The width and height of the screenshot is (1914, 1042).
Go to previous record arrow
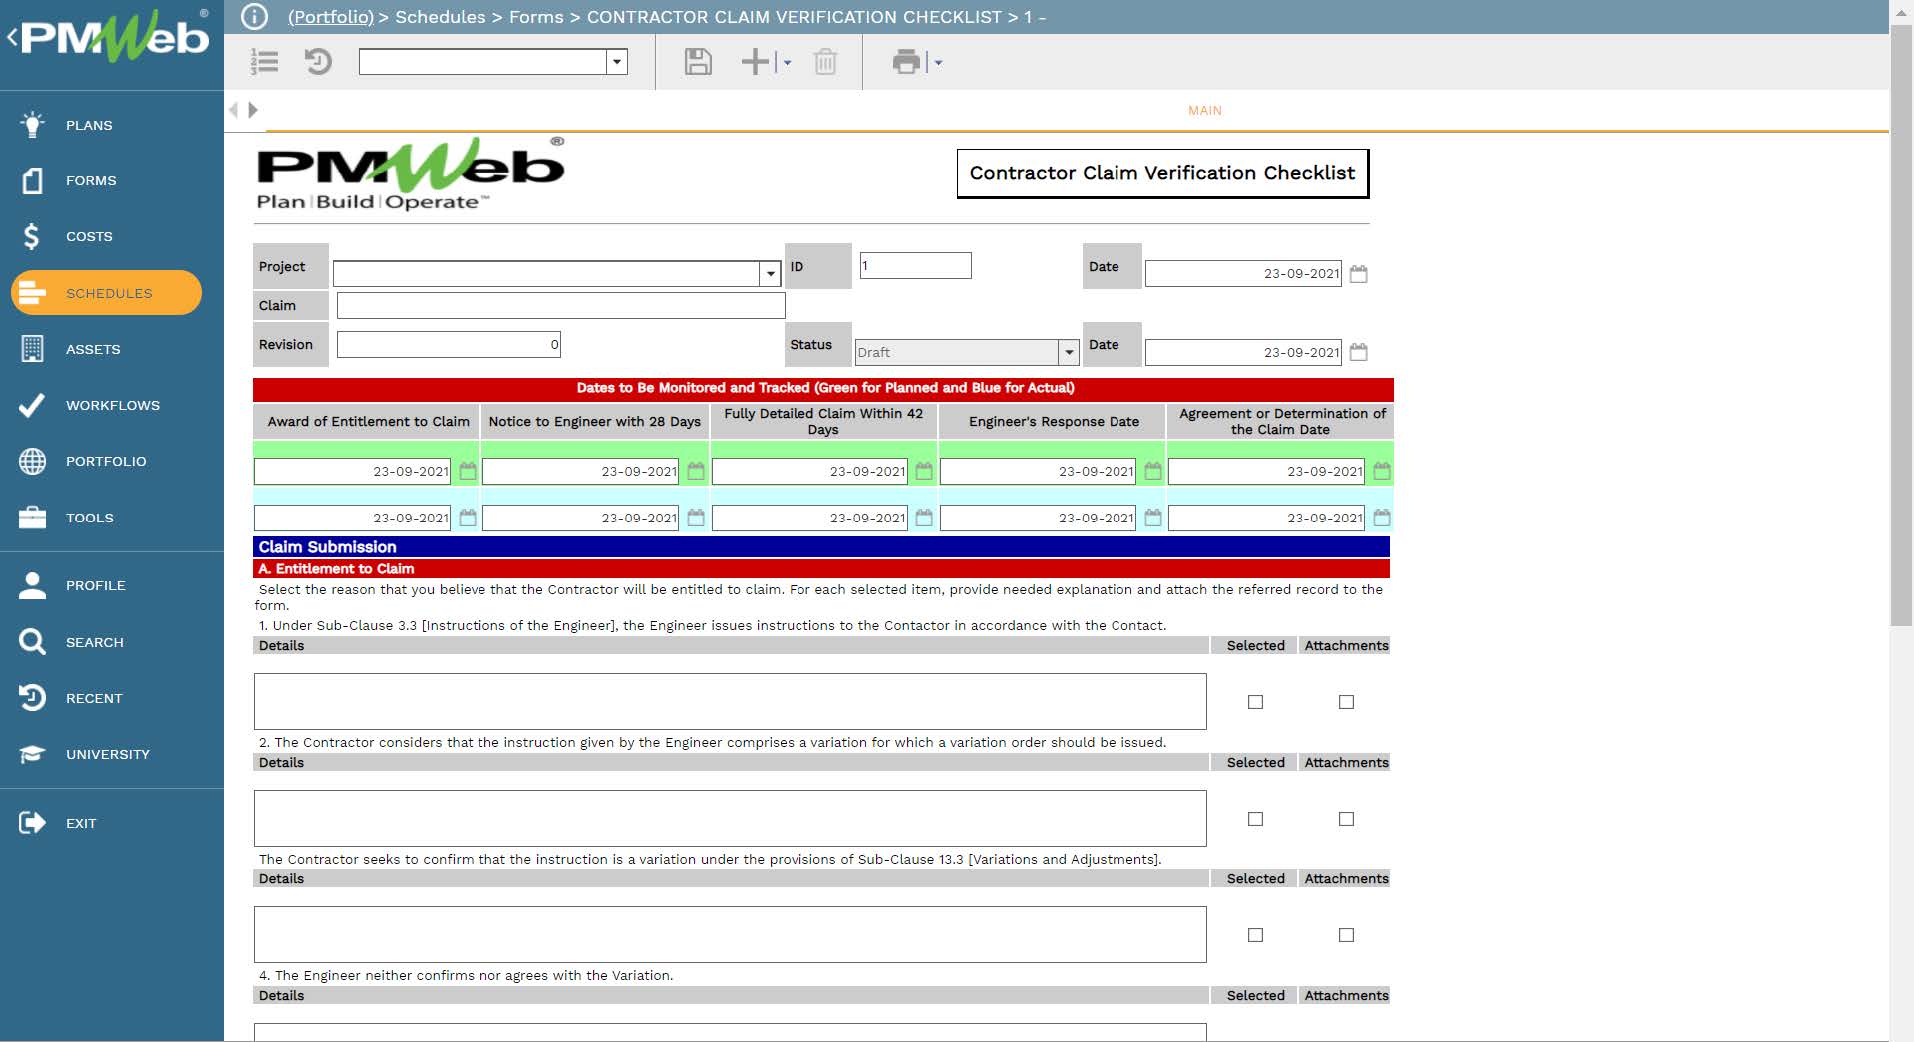tap(234, 110)
